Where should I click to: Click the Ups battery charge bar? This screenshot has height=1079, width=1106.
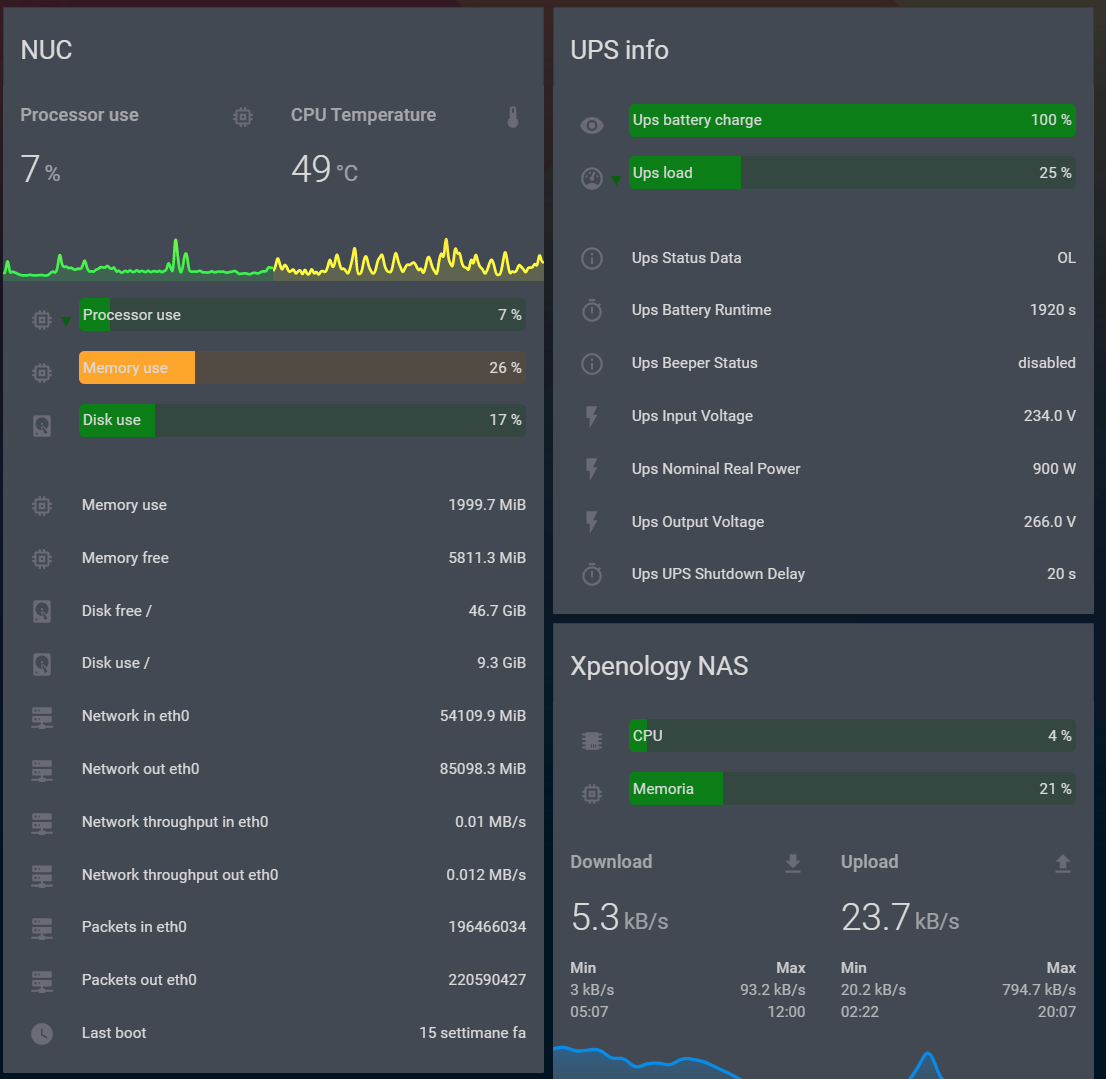tap(852, 120)
